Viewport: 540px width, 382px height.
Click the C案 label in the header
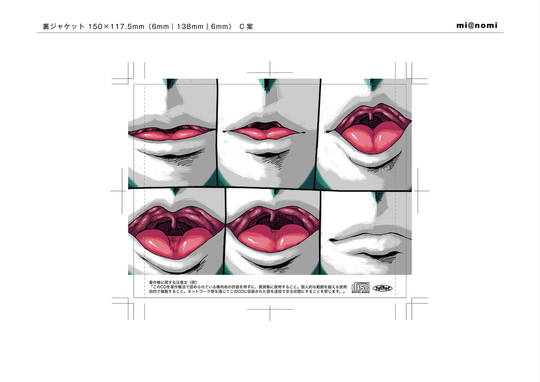pos(246,27)
